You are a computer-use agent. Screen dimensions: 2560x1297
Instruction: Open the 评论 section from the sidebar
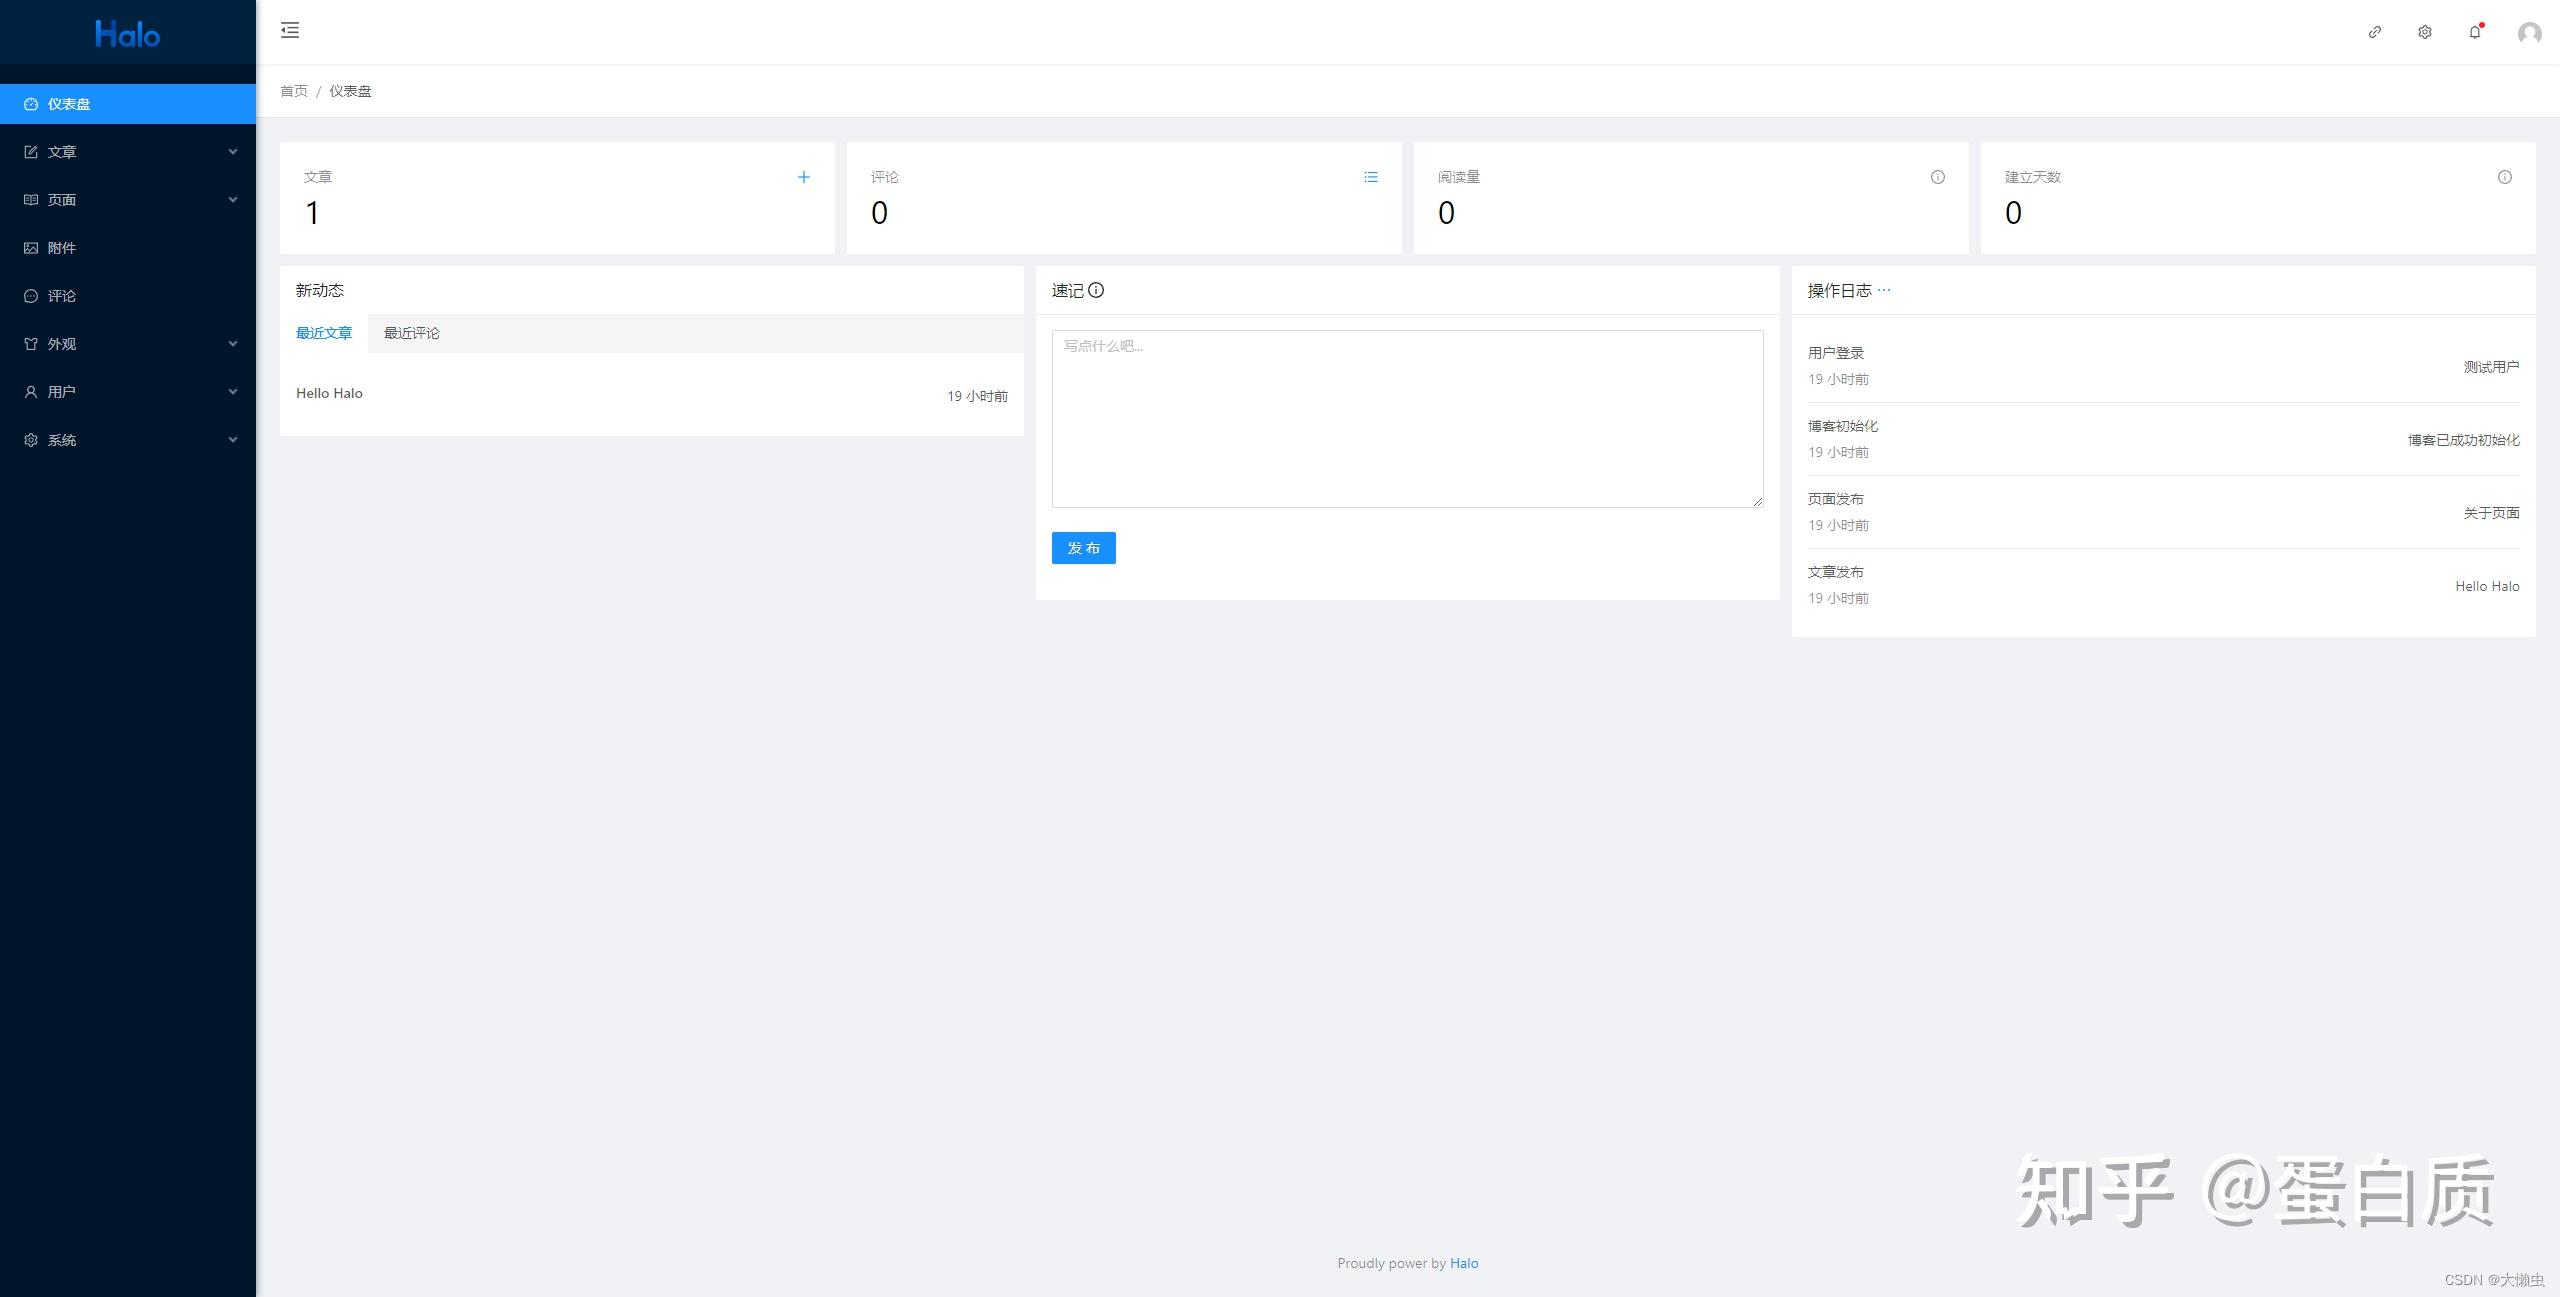point(60,295)
